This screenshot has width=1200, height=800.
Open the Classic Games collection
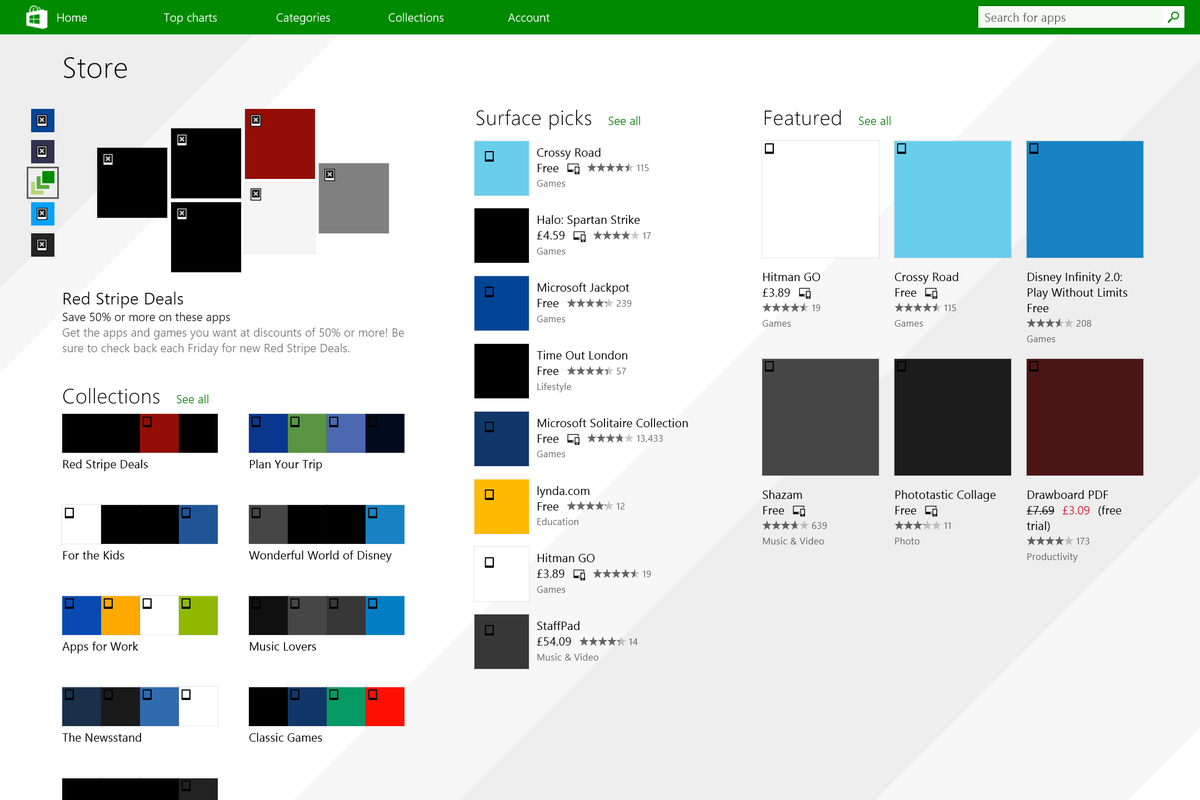(327, 715)
